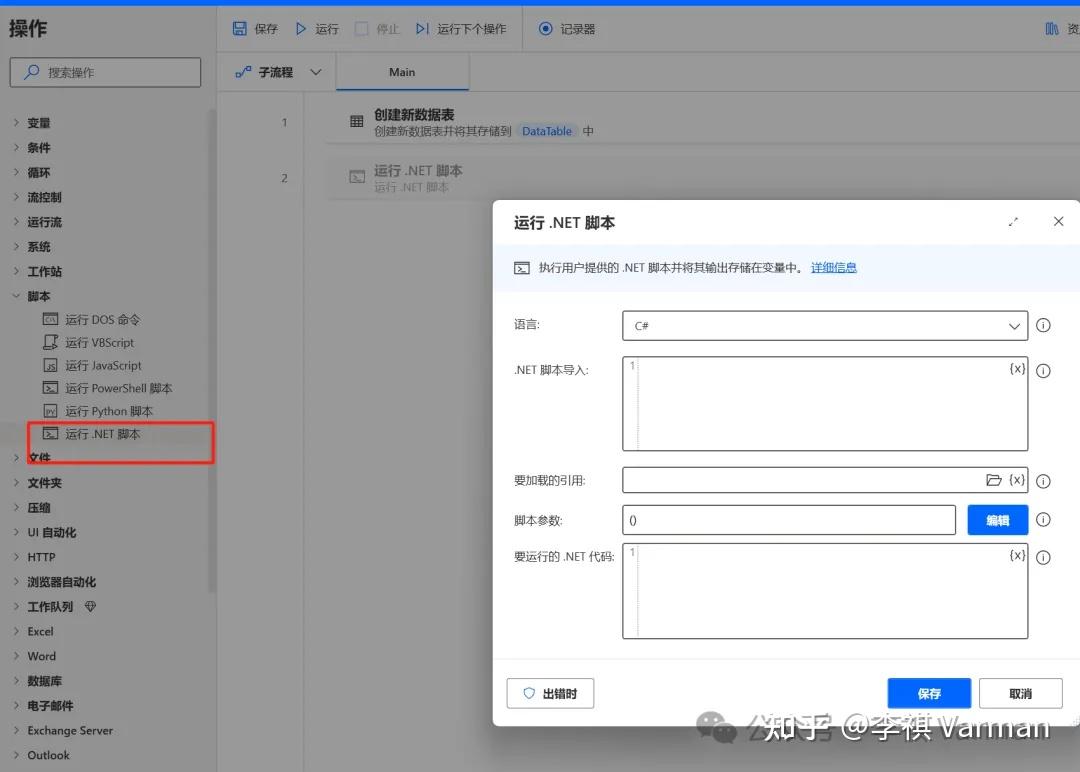Click the 出错时 error handling button
1080x772 pixels.
[x=550, y=692]
